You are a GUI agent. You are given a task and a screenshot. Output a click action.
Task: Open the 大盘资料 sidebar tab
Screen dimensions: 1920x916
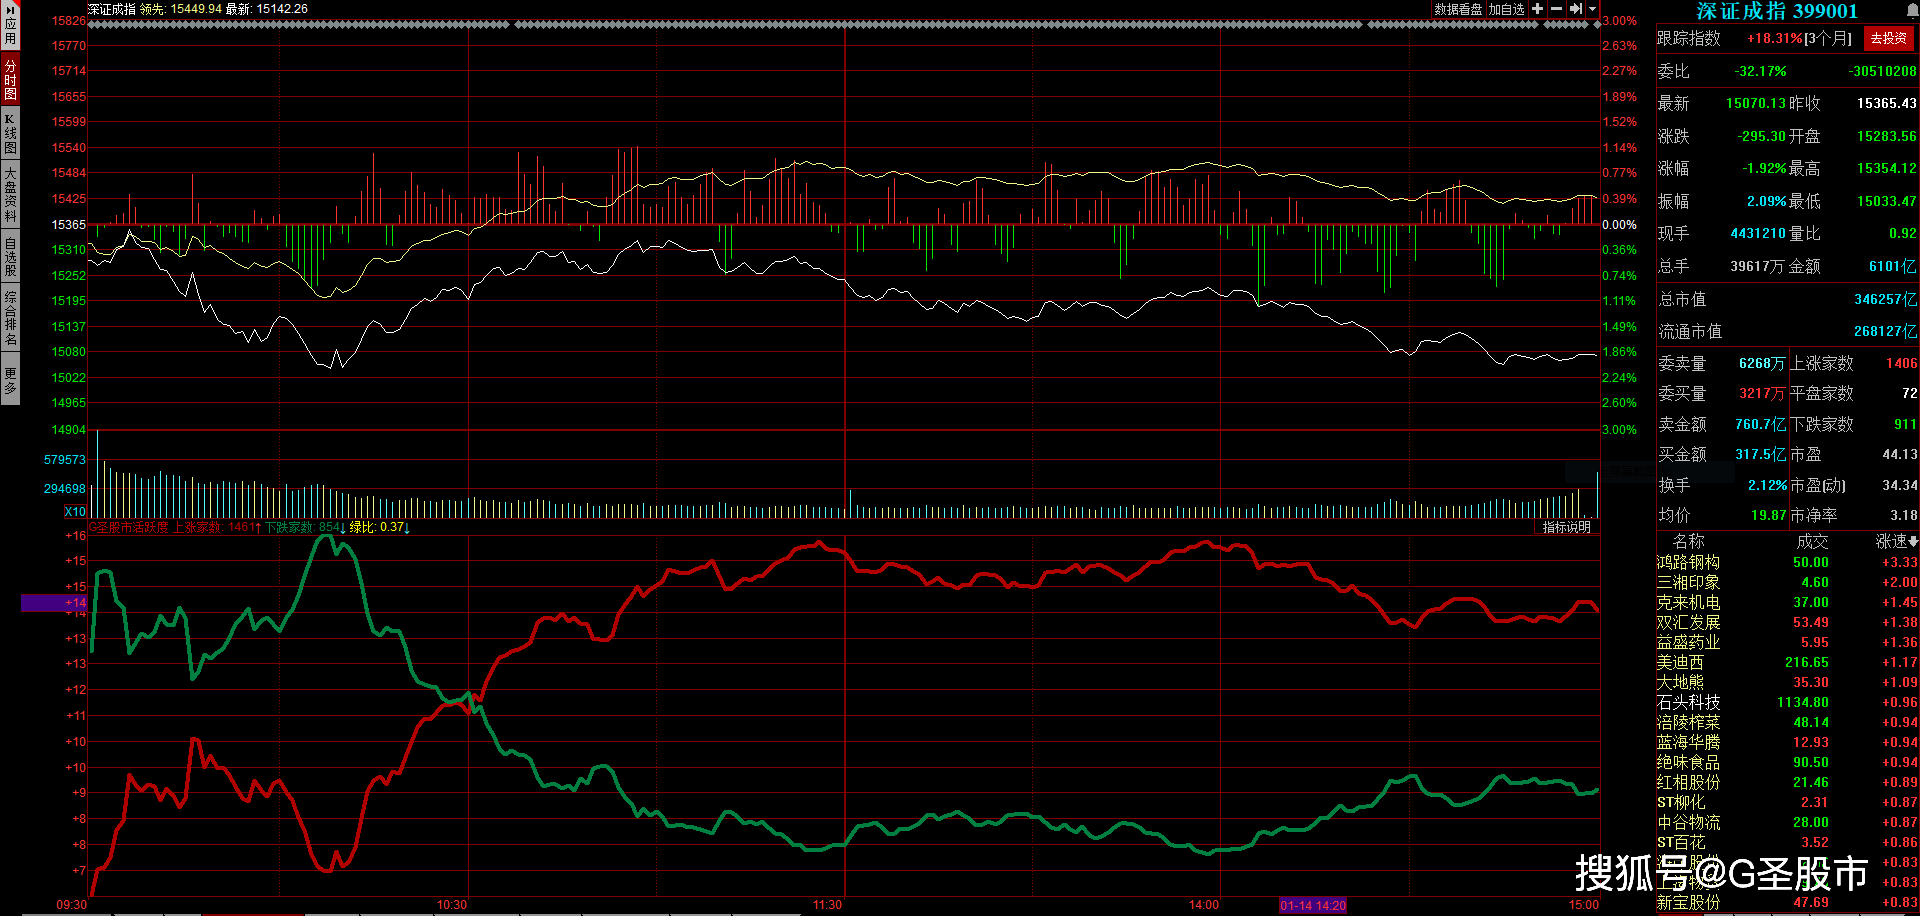[x=10, y=194]
